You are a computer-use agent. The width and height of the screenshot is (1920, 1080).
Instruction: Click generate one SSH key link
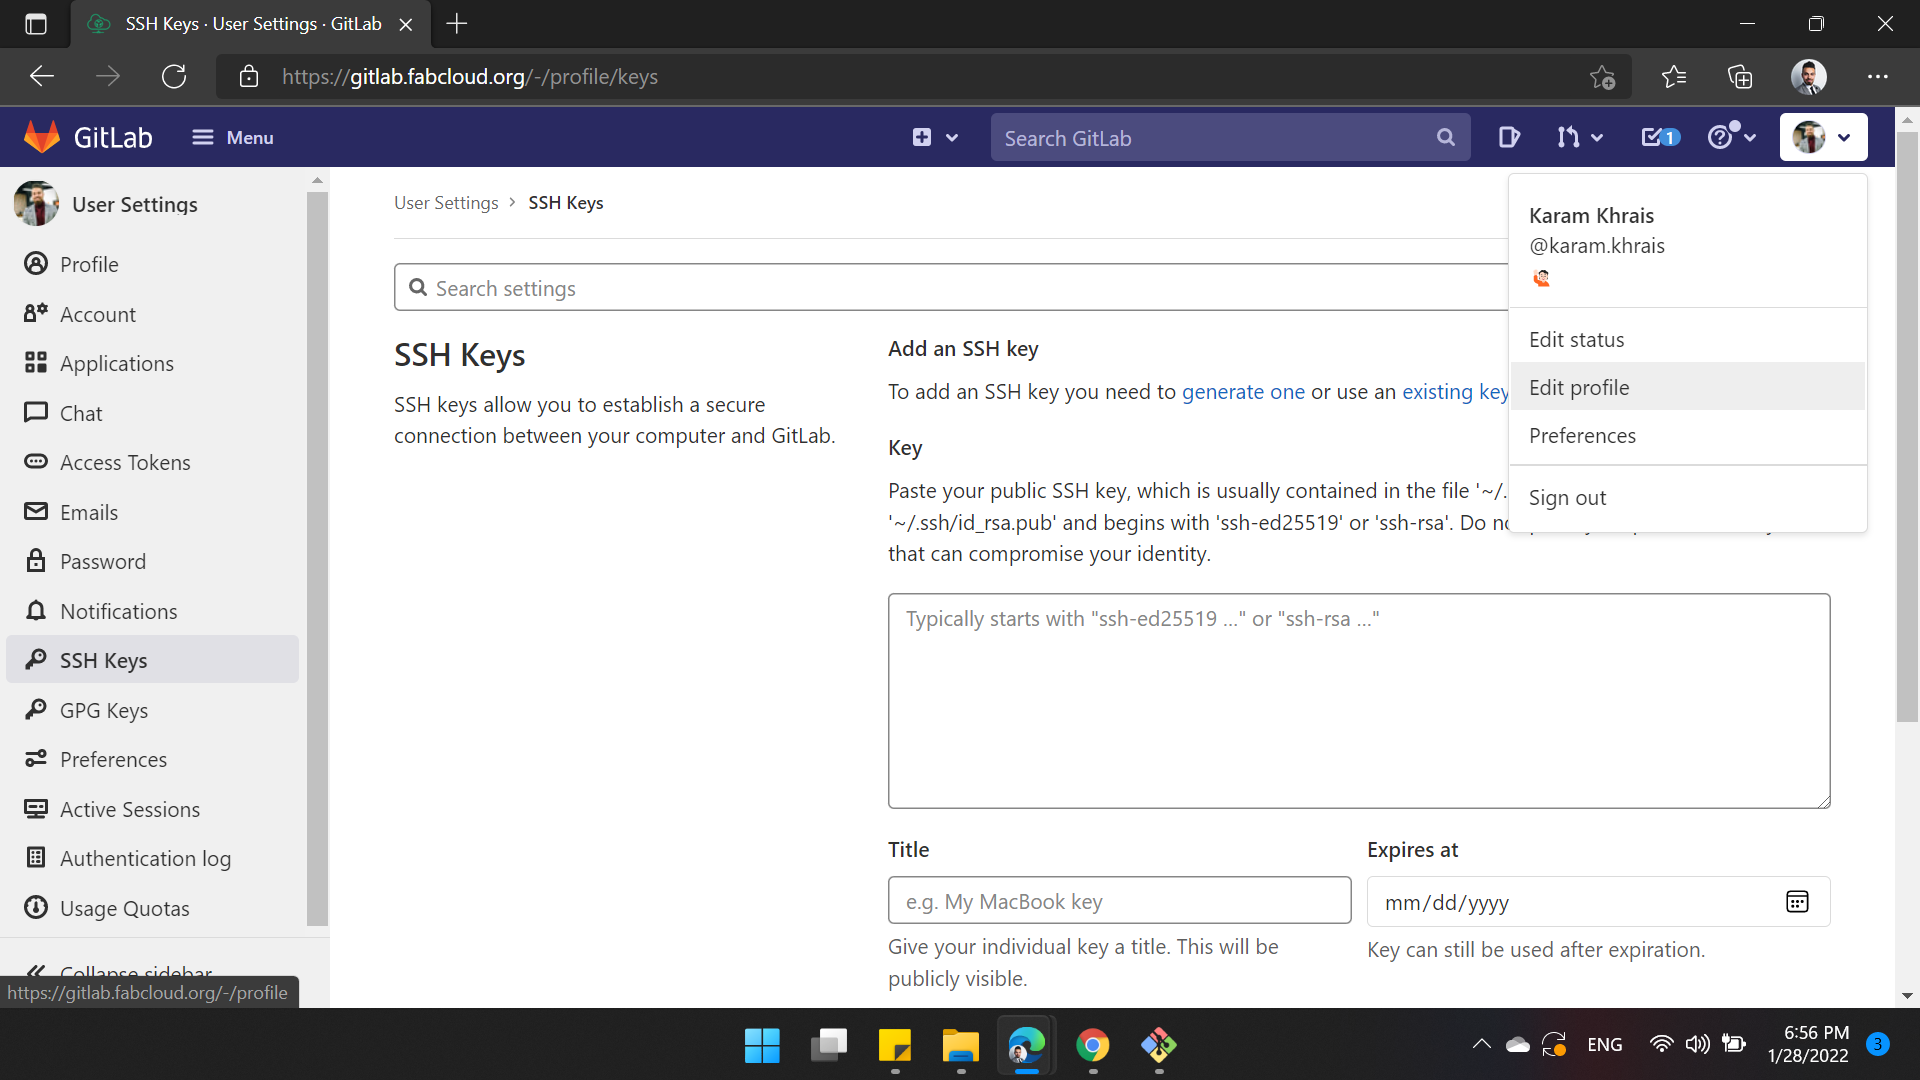point(1244,389)
